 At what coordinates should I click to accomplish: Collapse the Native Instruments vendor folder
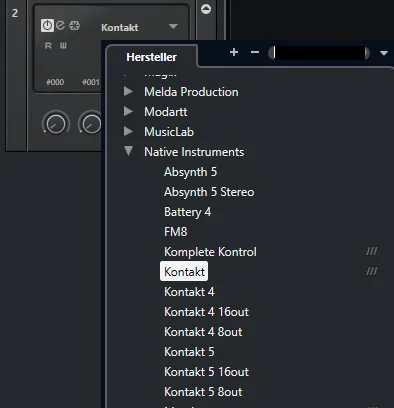[x=128, y=151]
